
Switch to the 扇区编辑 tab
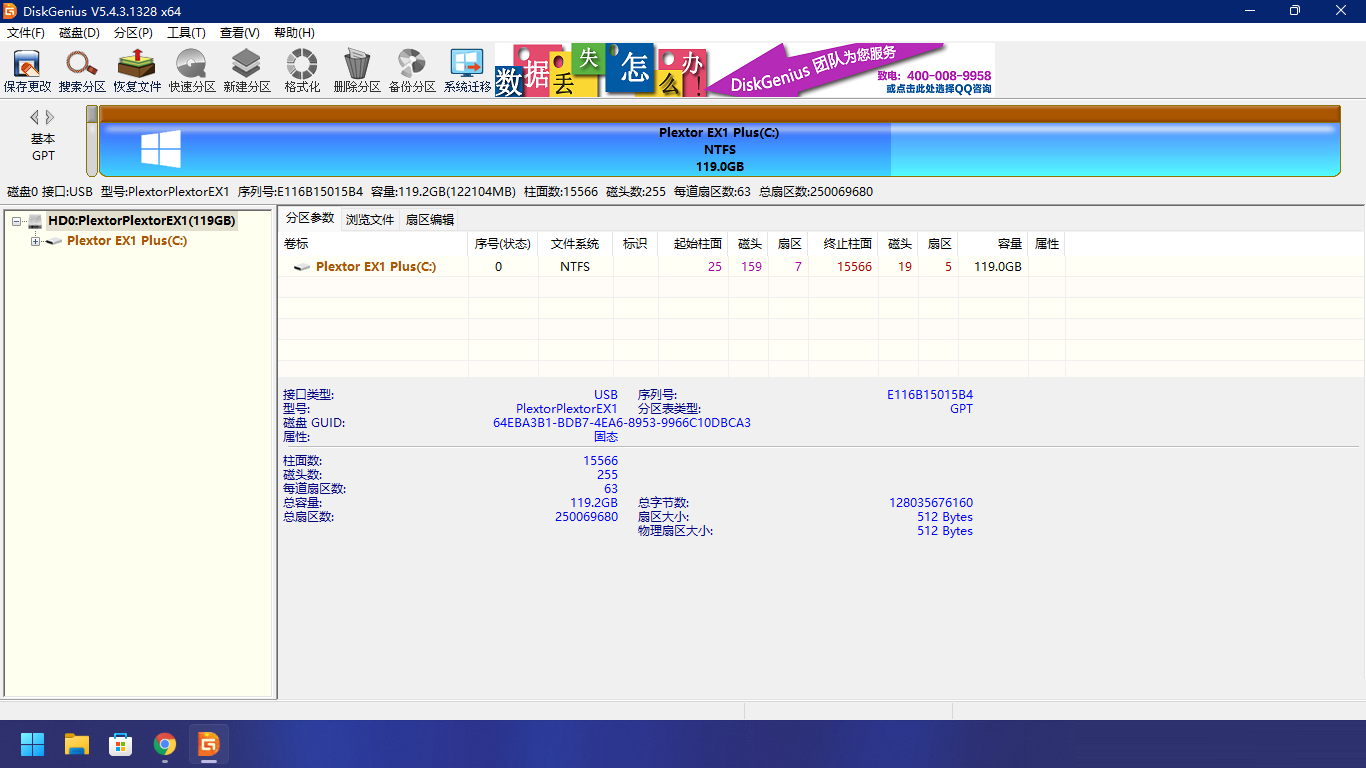[x=430, y=220]
